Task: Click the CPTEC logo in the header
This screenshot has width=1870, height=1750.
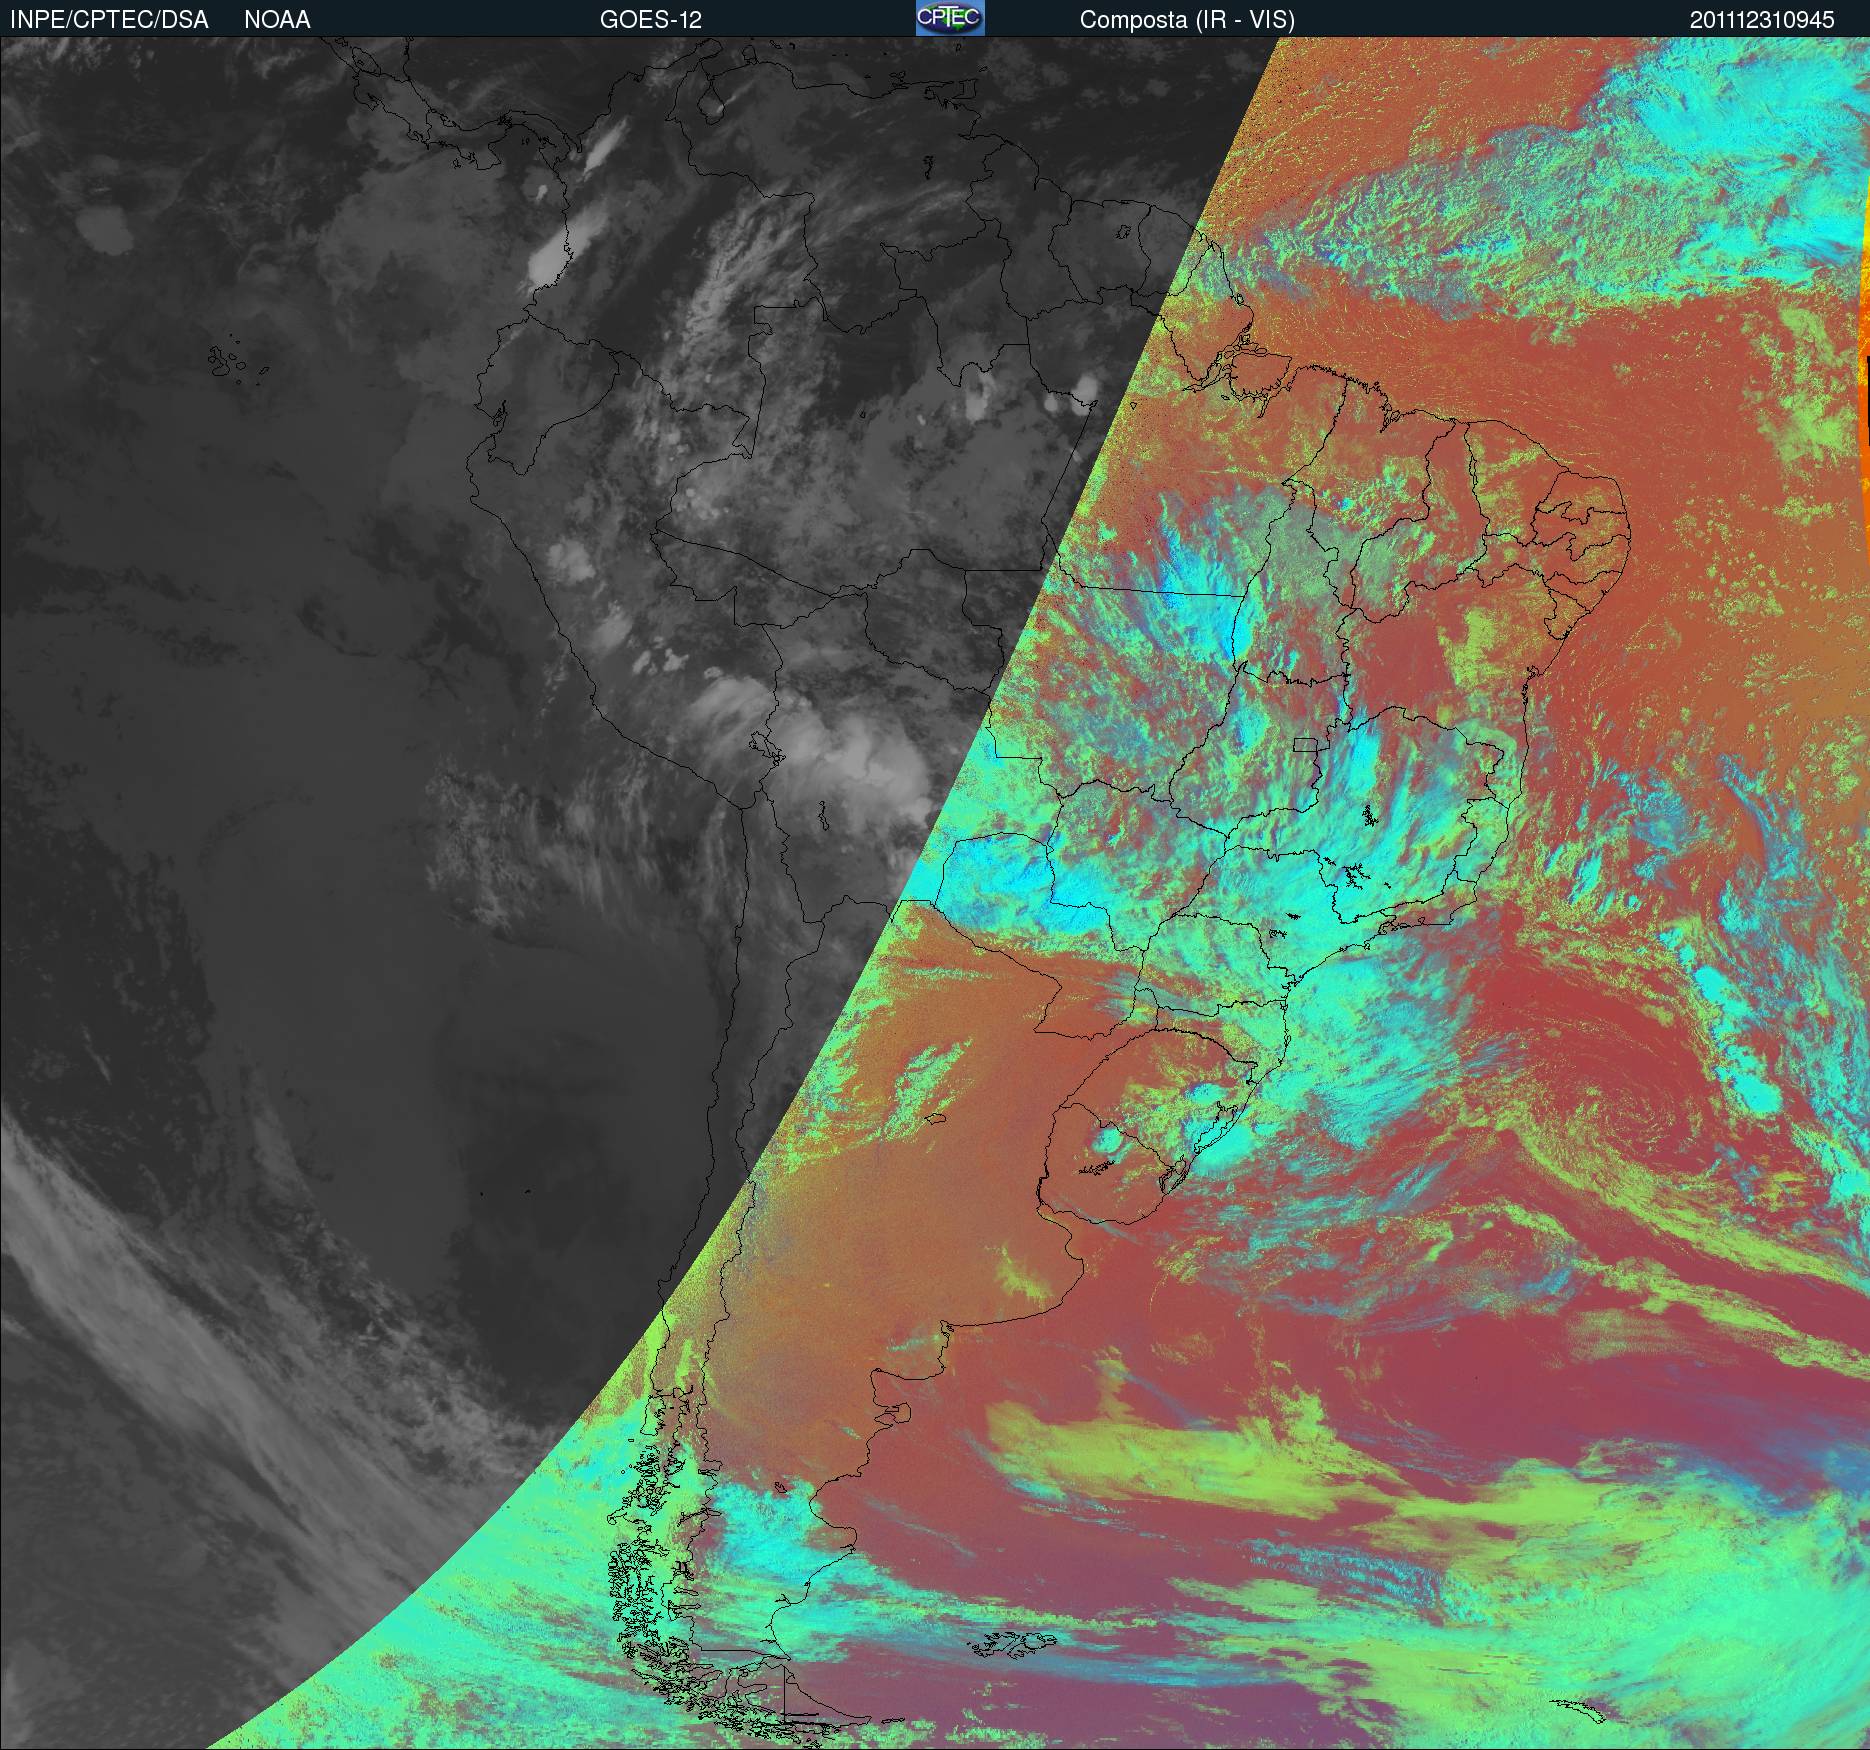Action: tap(950, 18)
